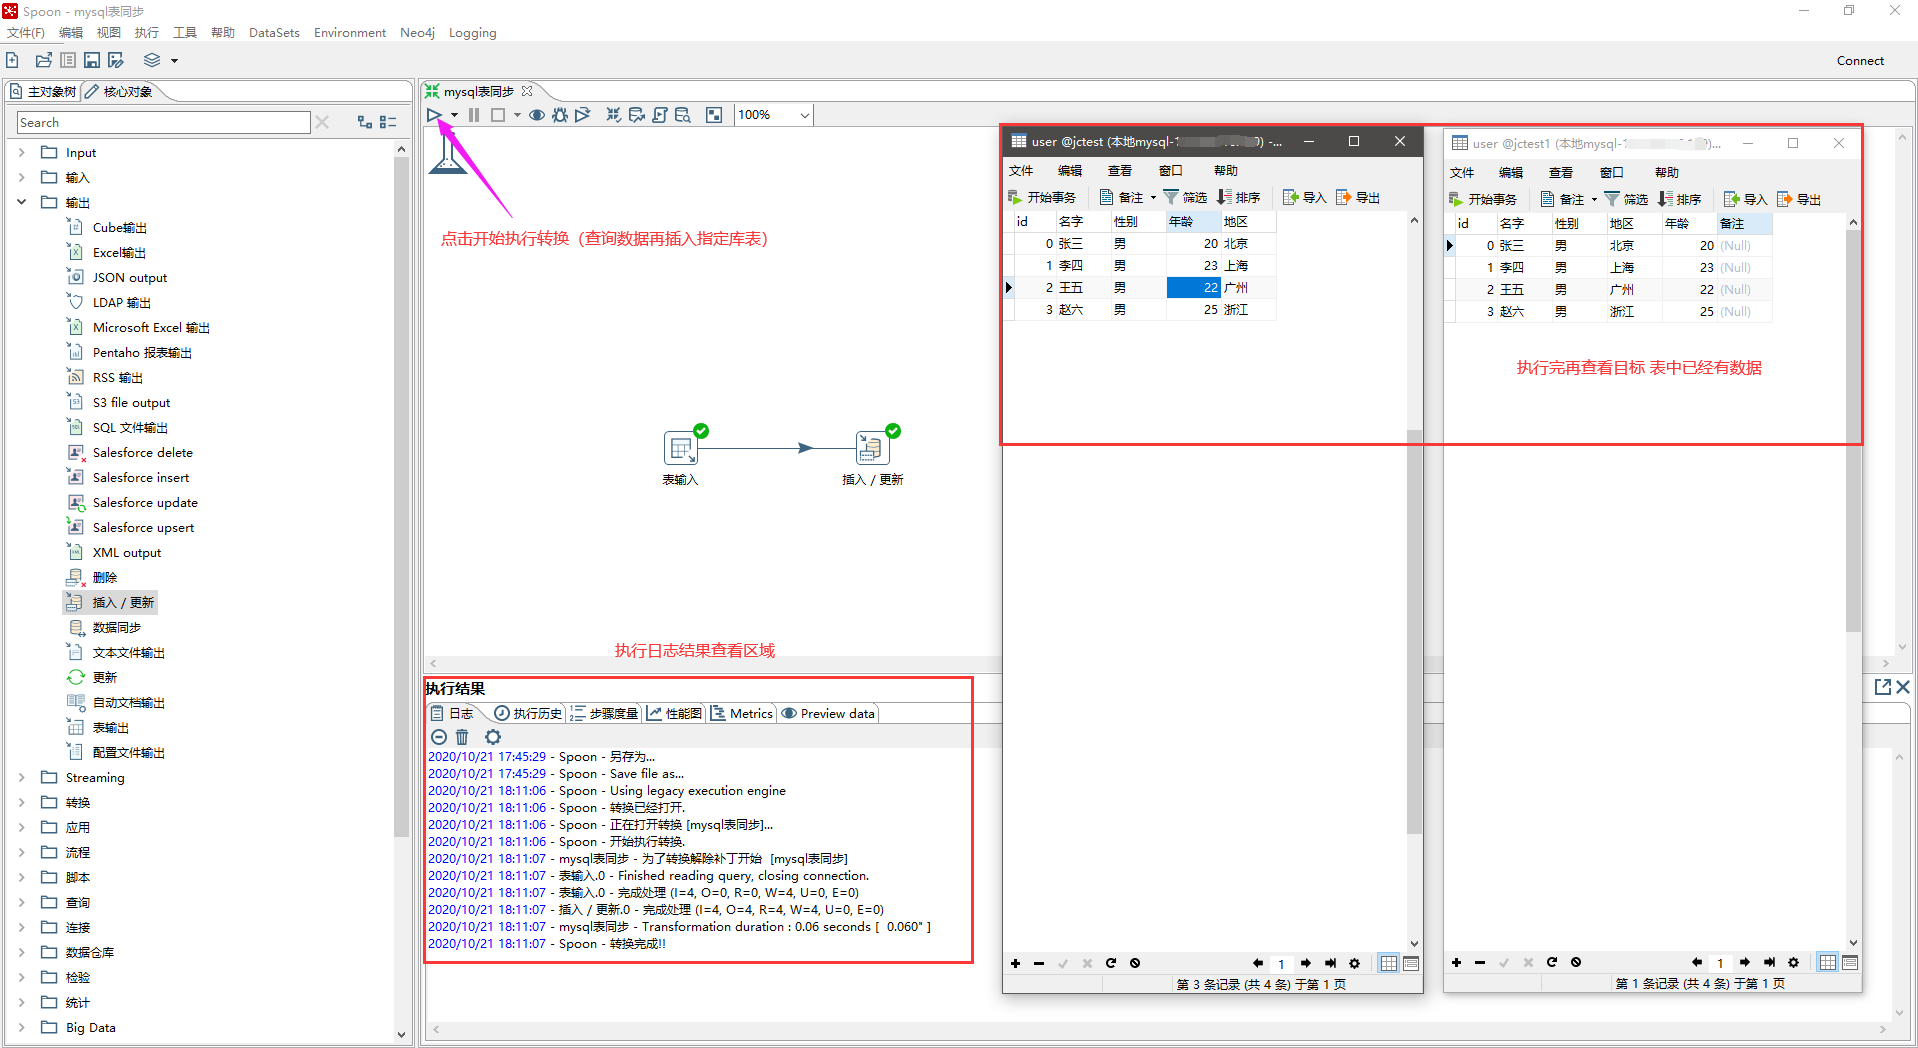Open 备注 dropdown in the jctest user window
Image resolution: width=1918 pixels, height=1048 pixels.
pyautogui.click(x=1153, y=197)
